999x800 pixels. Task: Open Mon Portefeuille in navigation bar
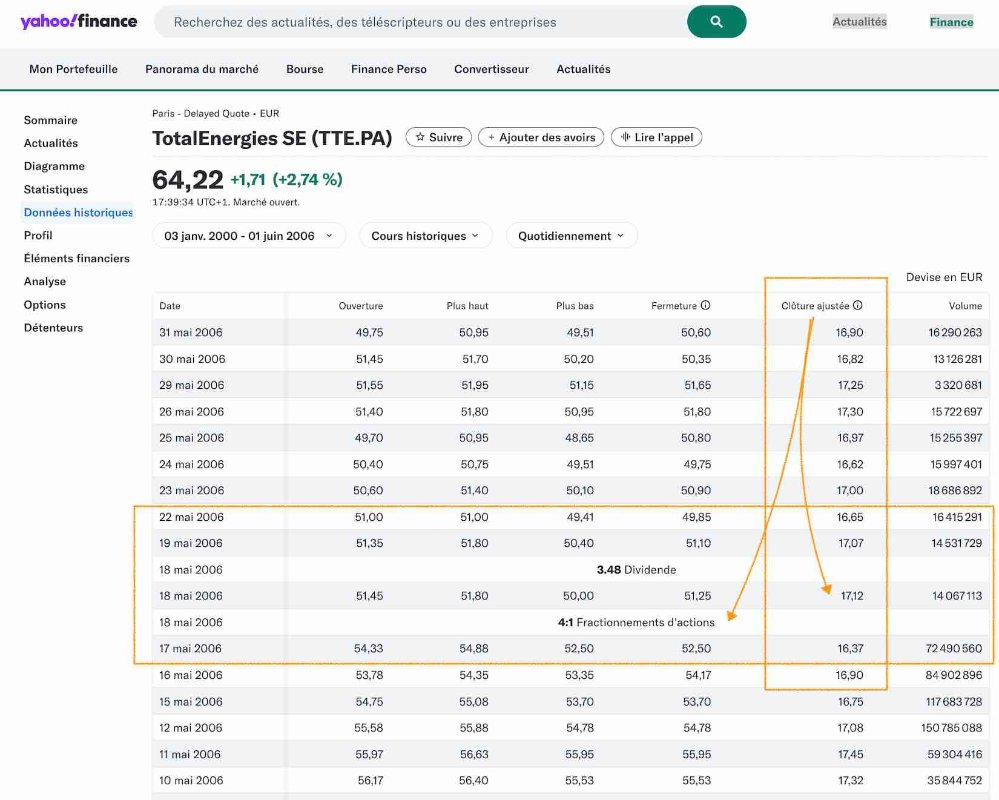pyautogui.click(x=73, y=69)
